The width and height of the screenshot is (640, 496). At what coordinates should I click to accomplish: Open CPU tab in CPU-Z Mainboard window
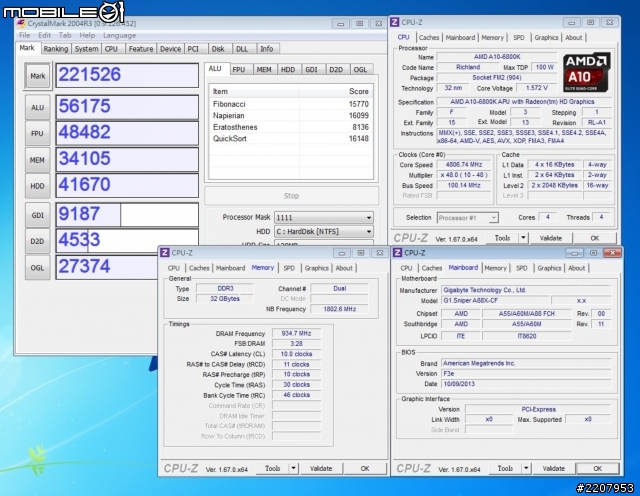tap(406, 268)
